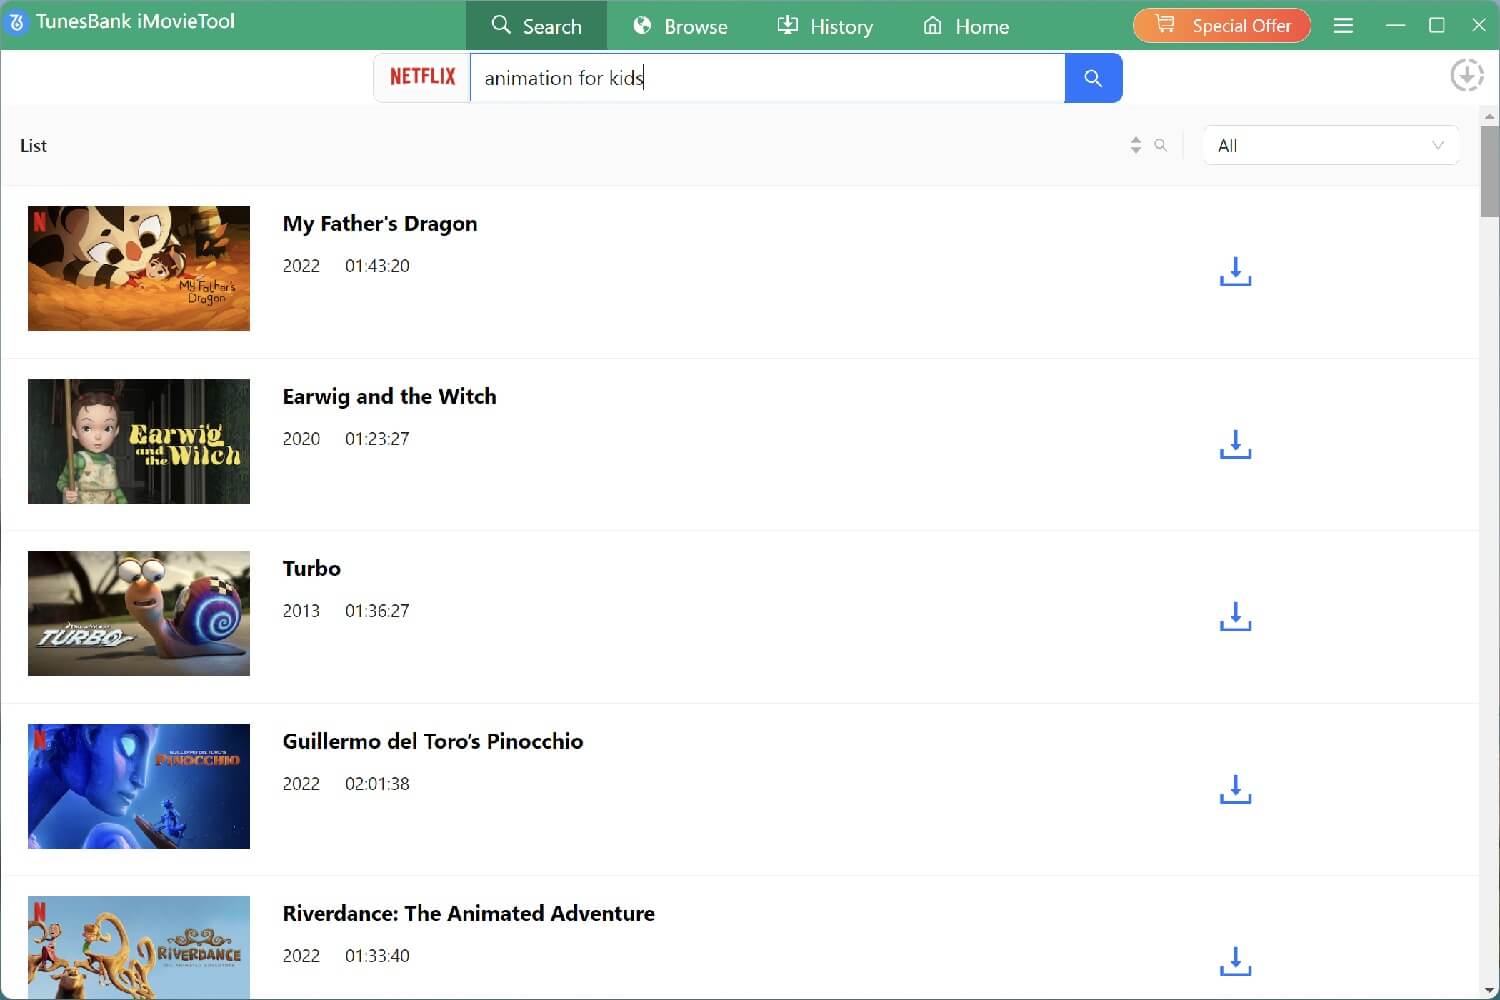The height and width of the screenshot is (1000, 1500).
Task: Open the downloading queue icon
Action: pos(1466,74)
